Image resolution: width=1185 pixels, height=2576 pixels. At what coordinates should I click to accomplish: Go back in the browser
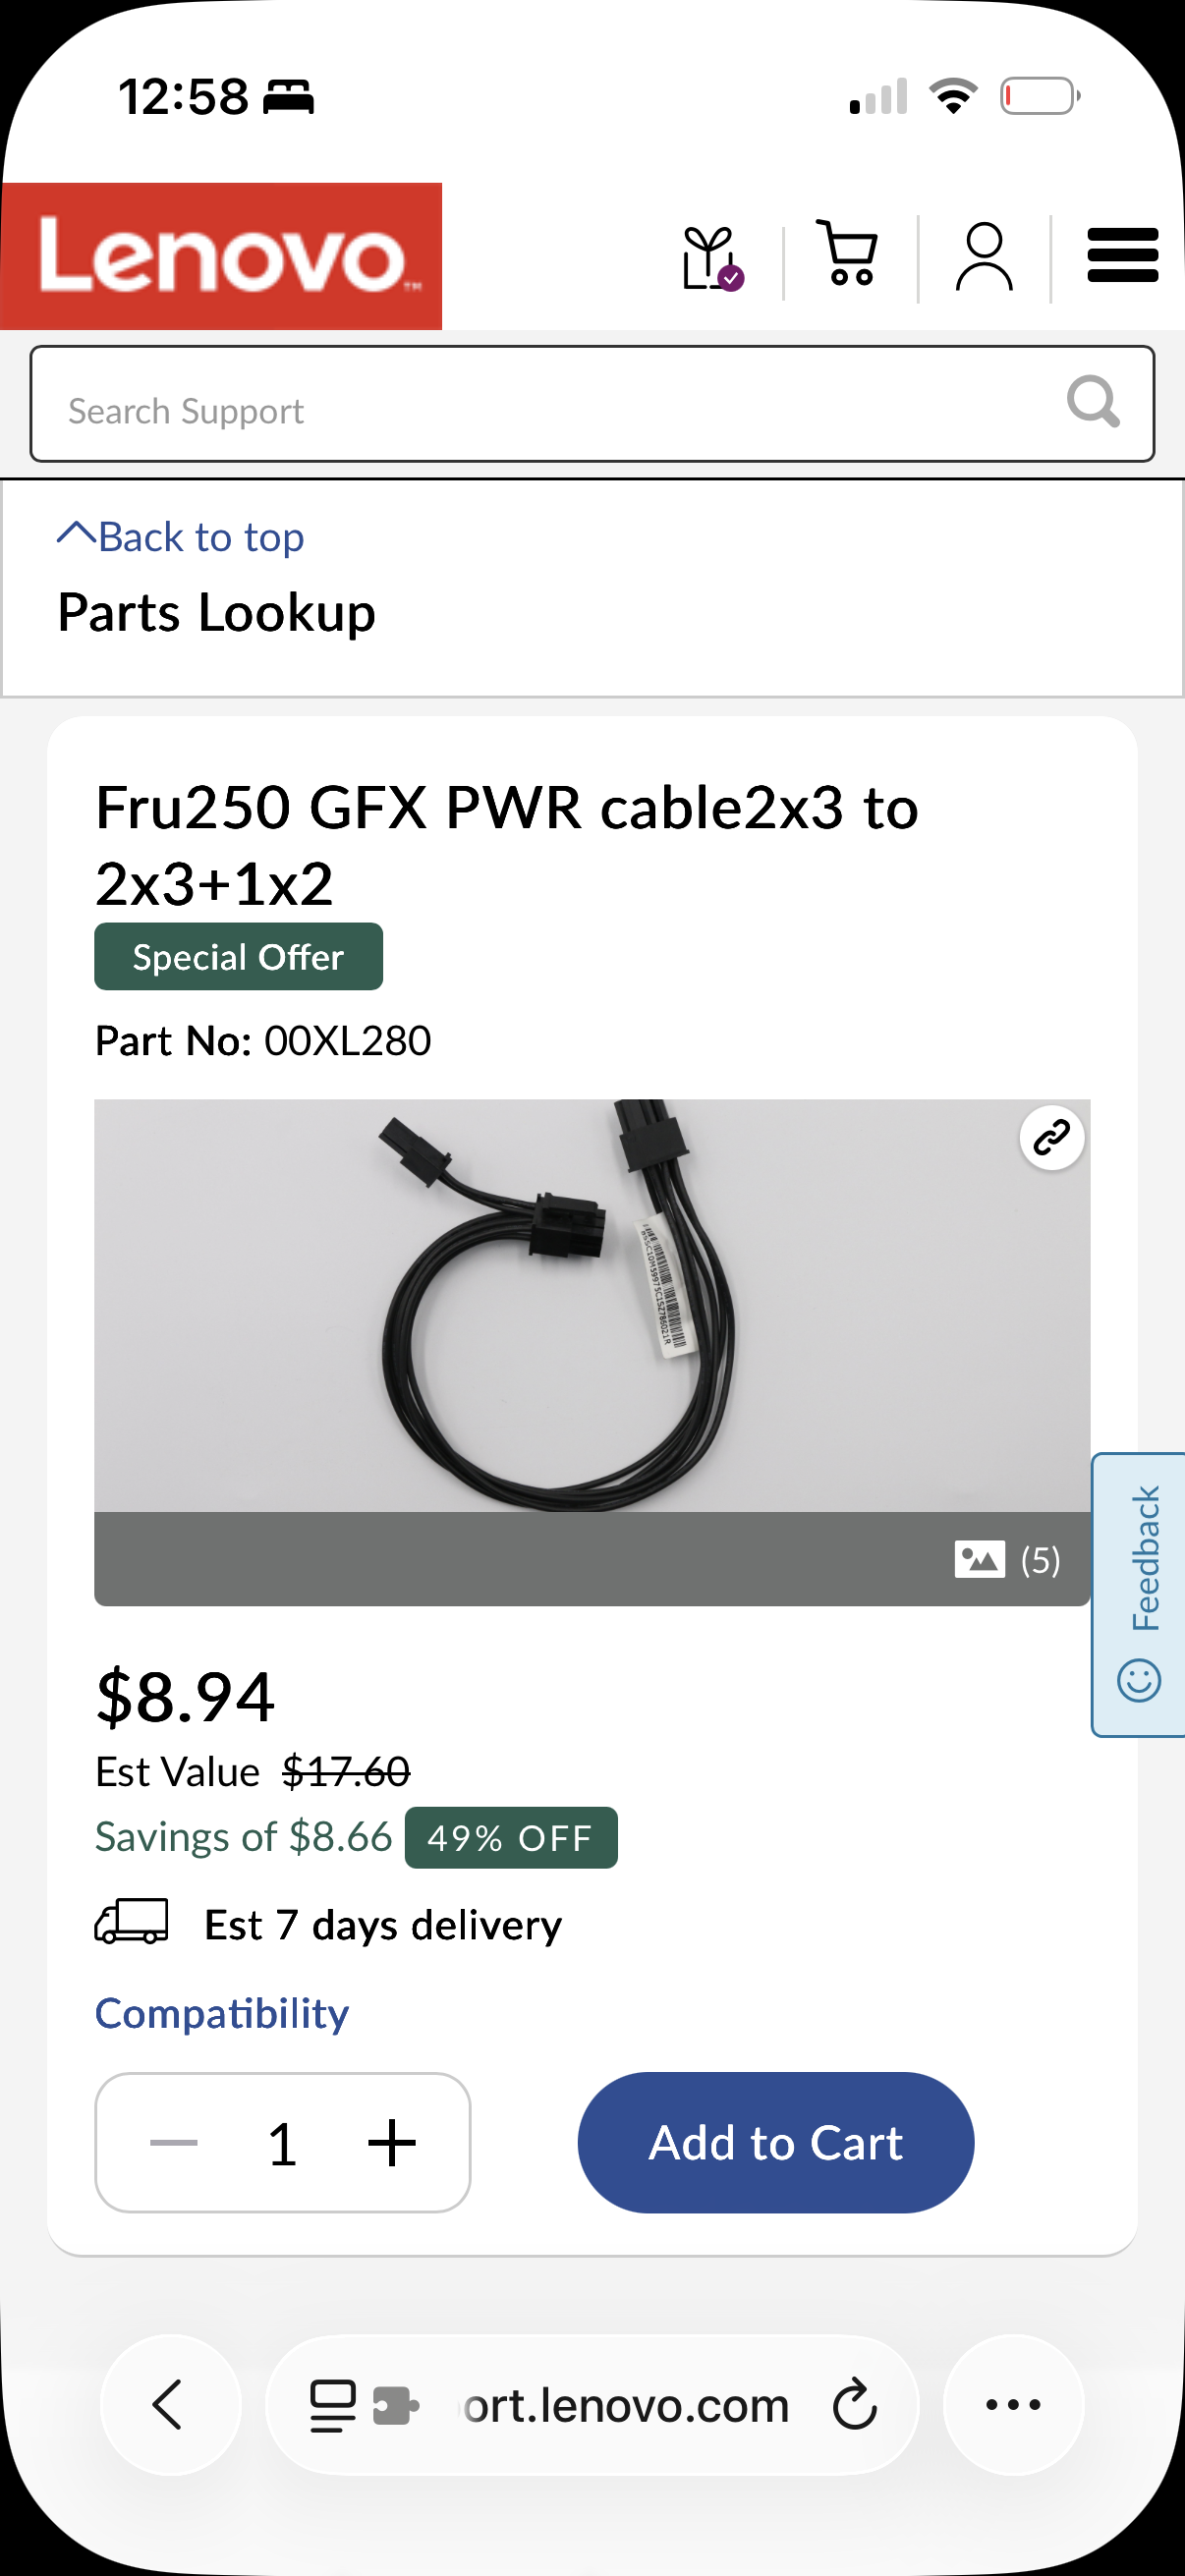pos(170,2404)
